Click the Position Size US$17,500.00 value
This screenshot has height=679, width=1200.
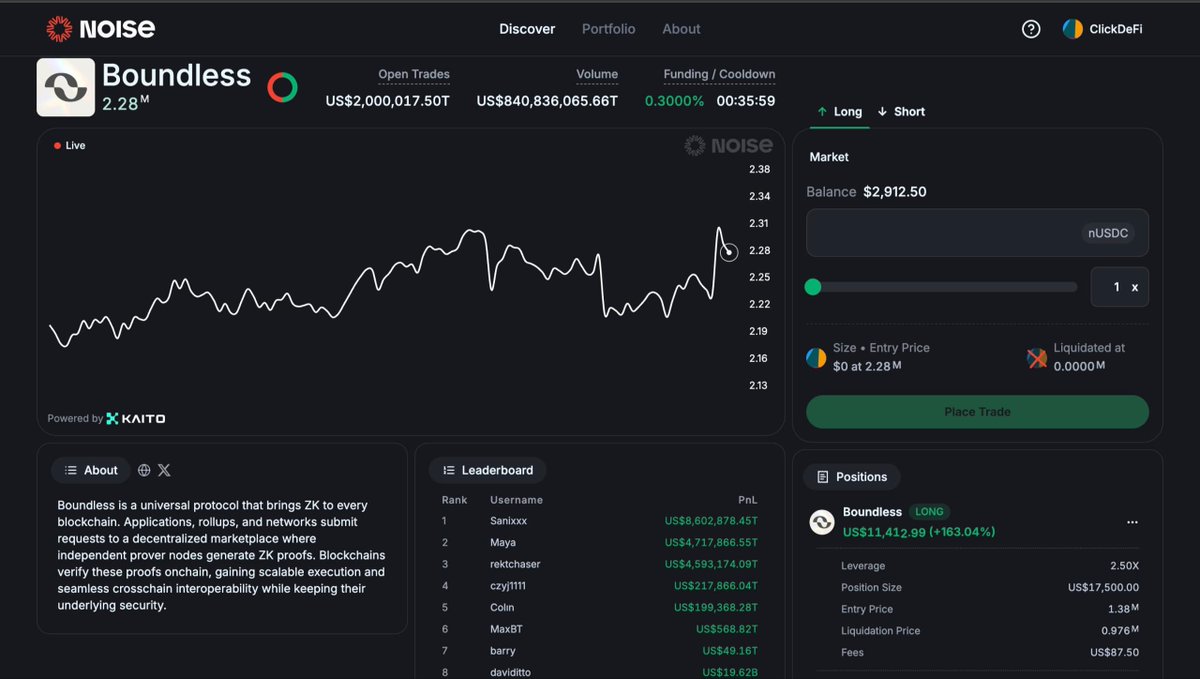[1103, 587]
